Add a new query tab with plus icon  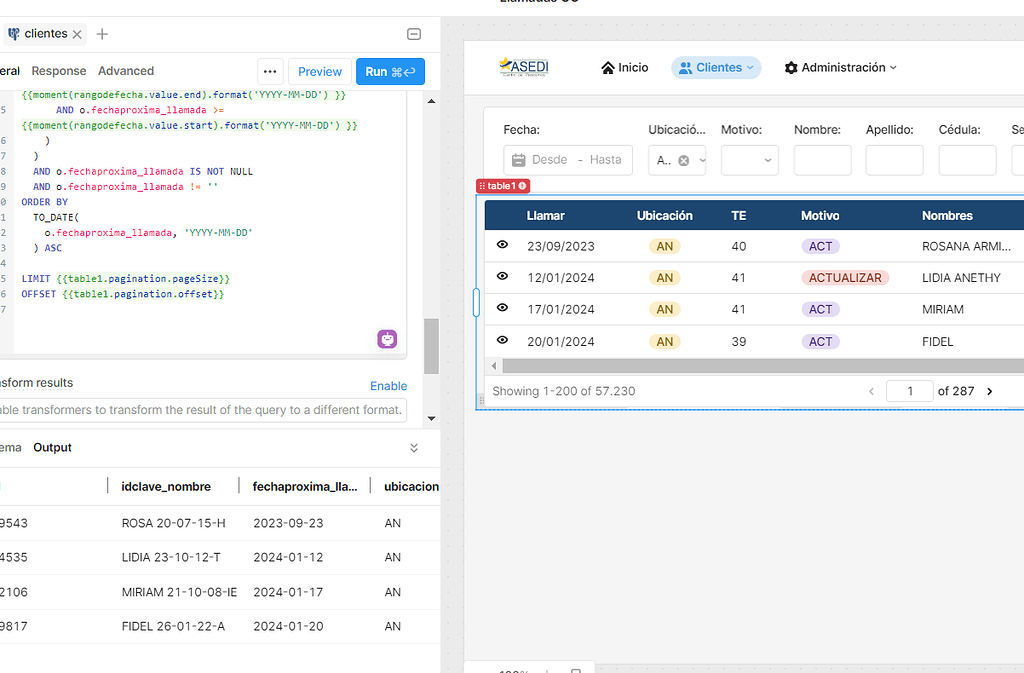[102, 34]
